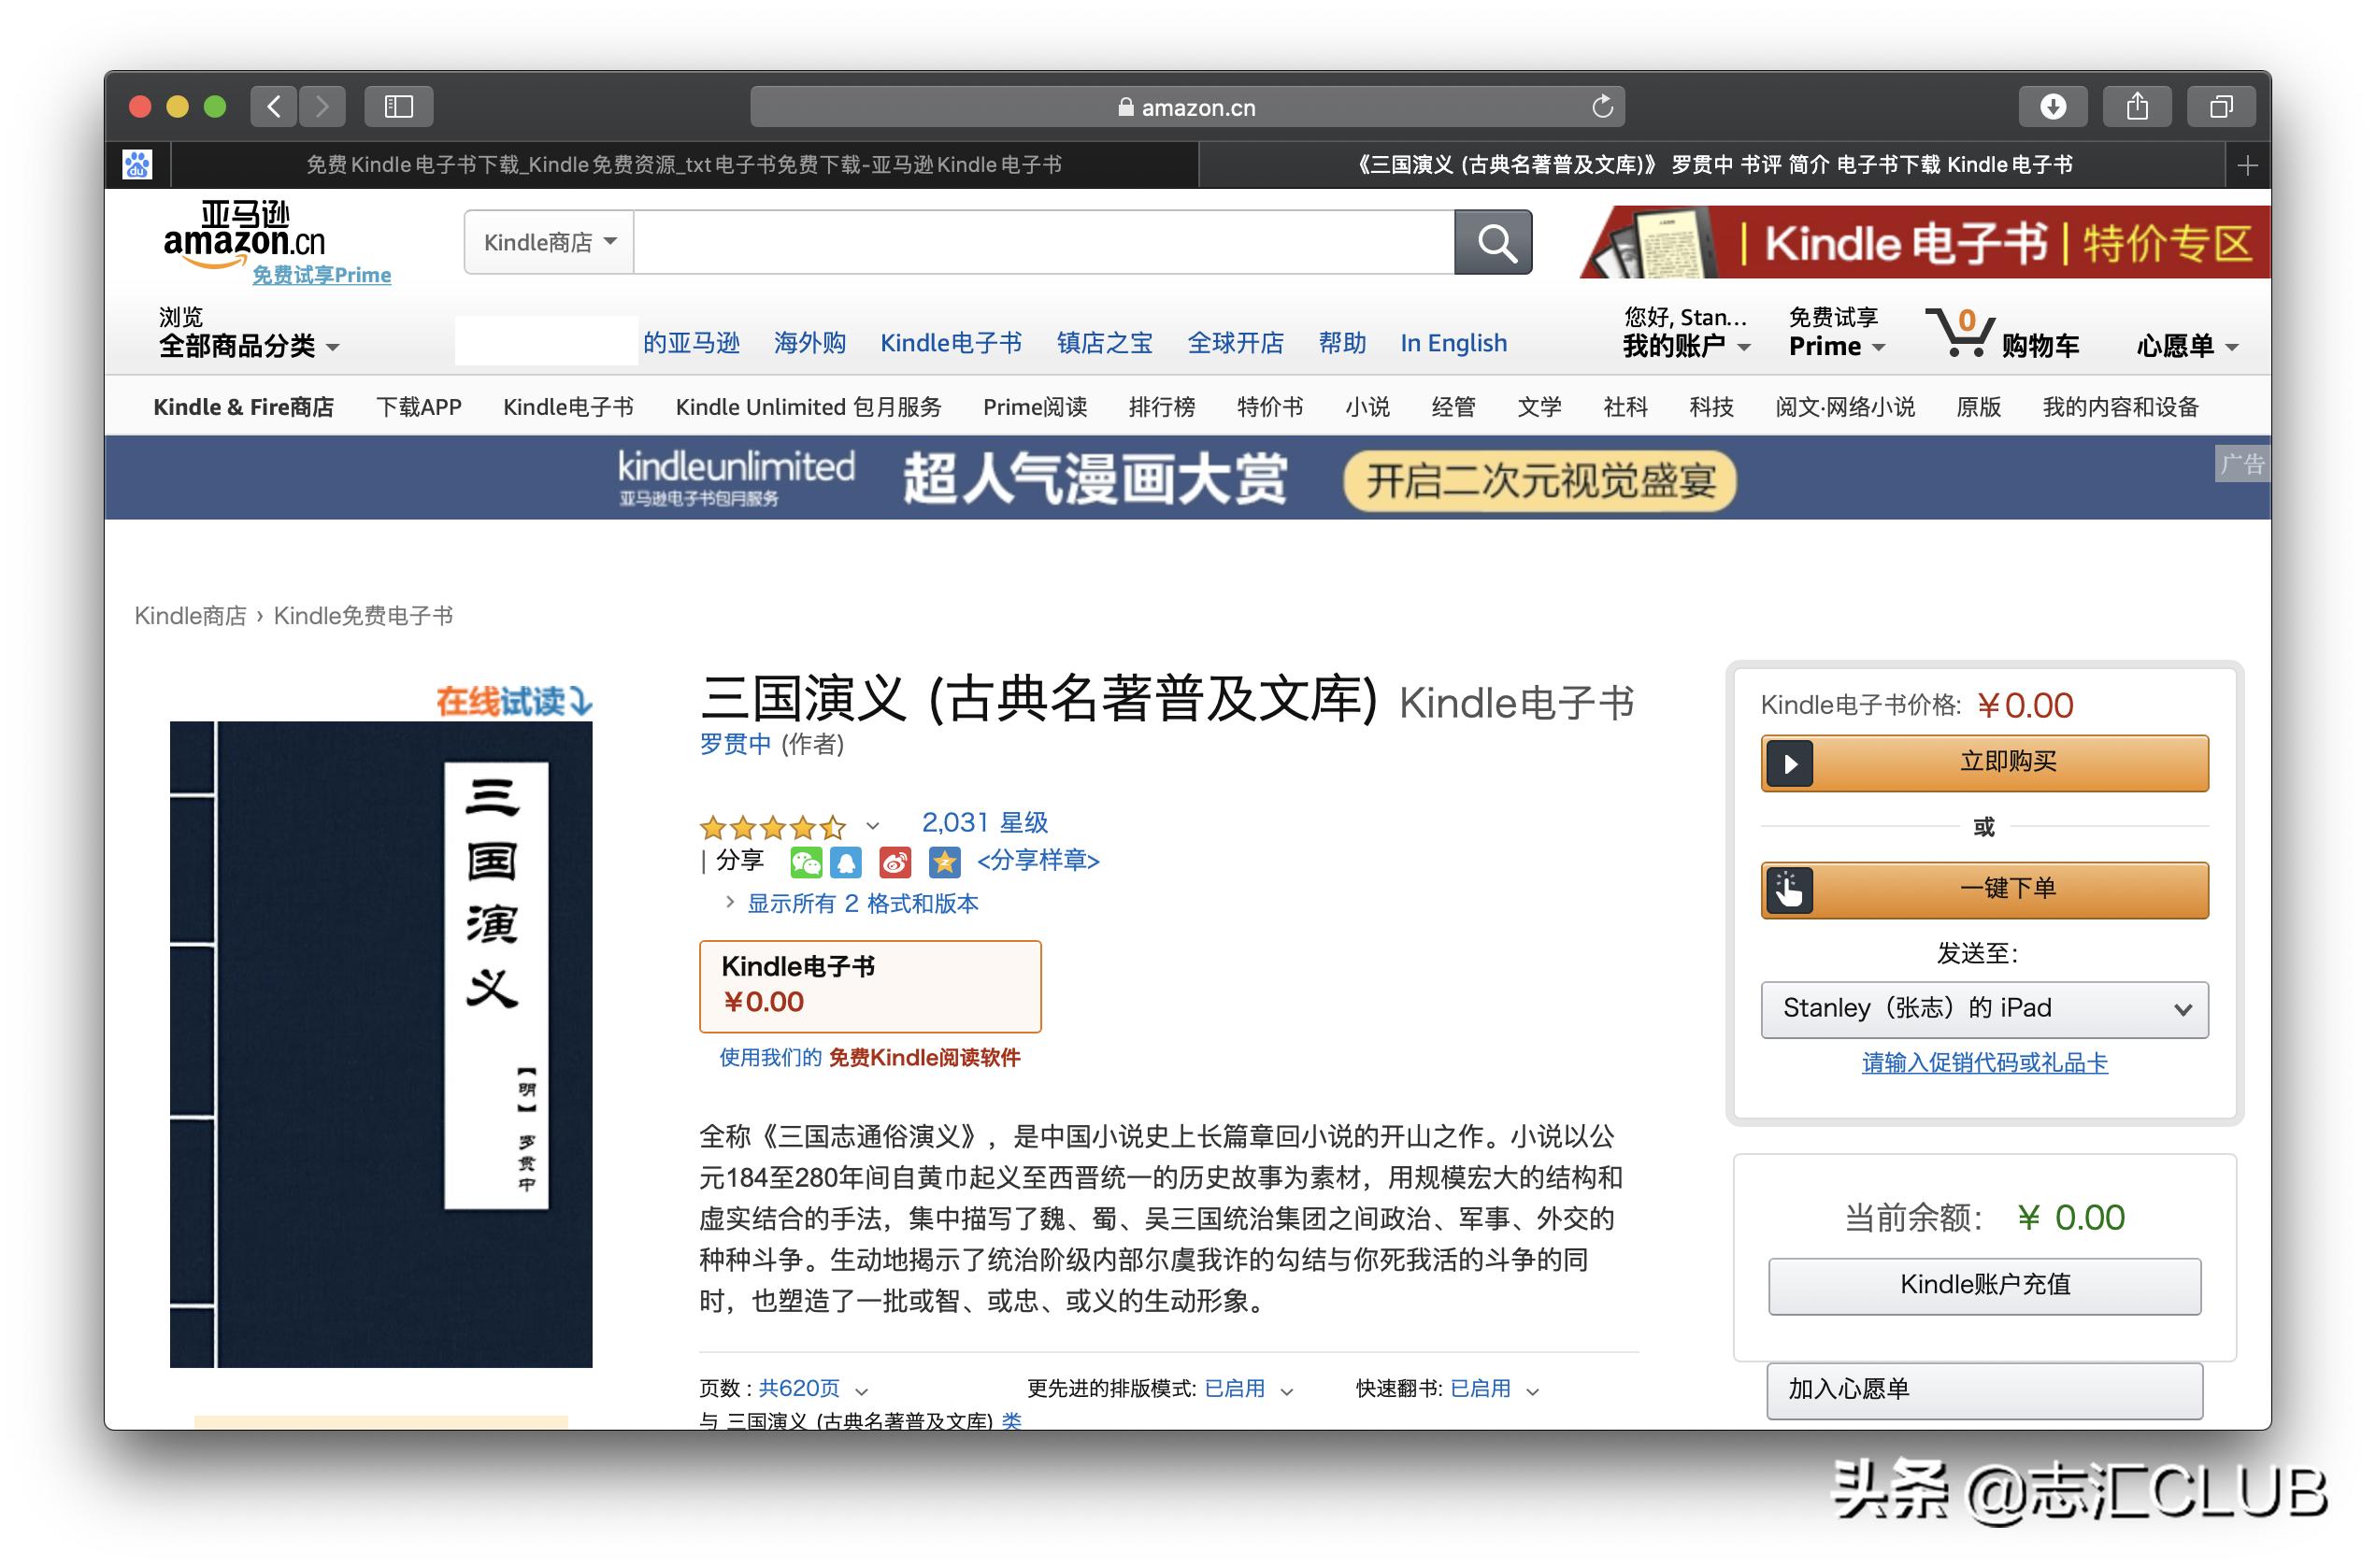Open the 排行榜 navigation menu item
Image resolution: width=2376 pixels, height=1568 pixels.
(x=1161, y=407)
